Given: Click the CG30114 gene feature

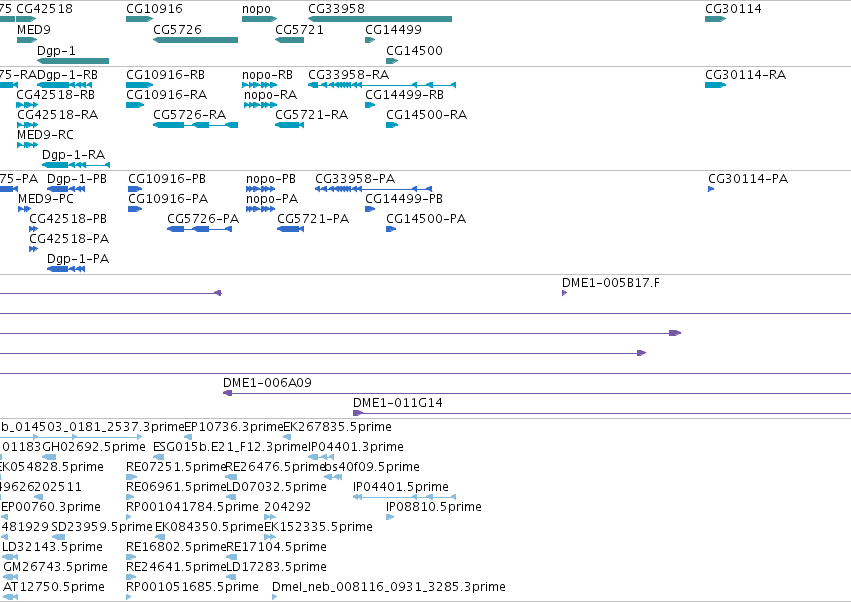Looking at the screenshot, I should click(715, 19).
